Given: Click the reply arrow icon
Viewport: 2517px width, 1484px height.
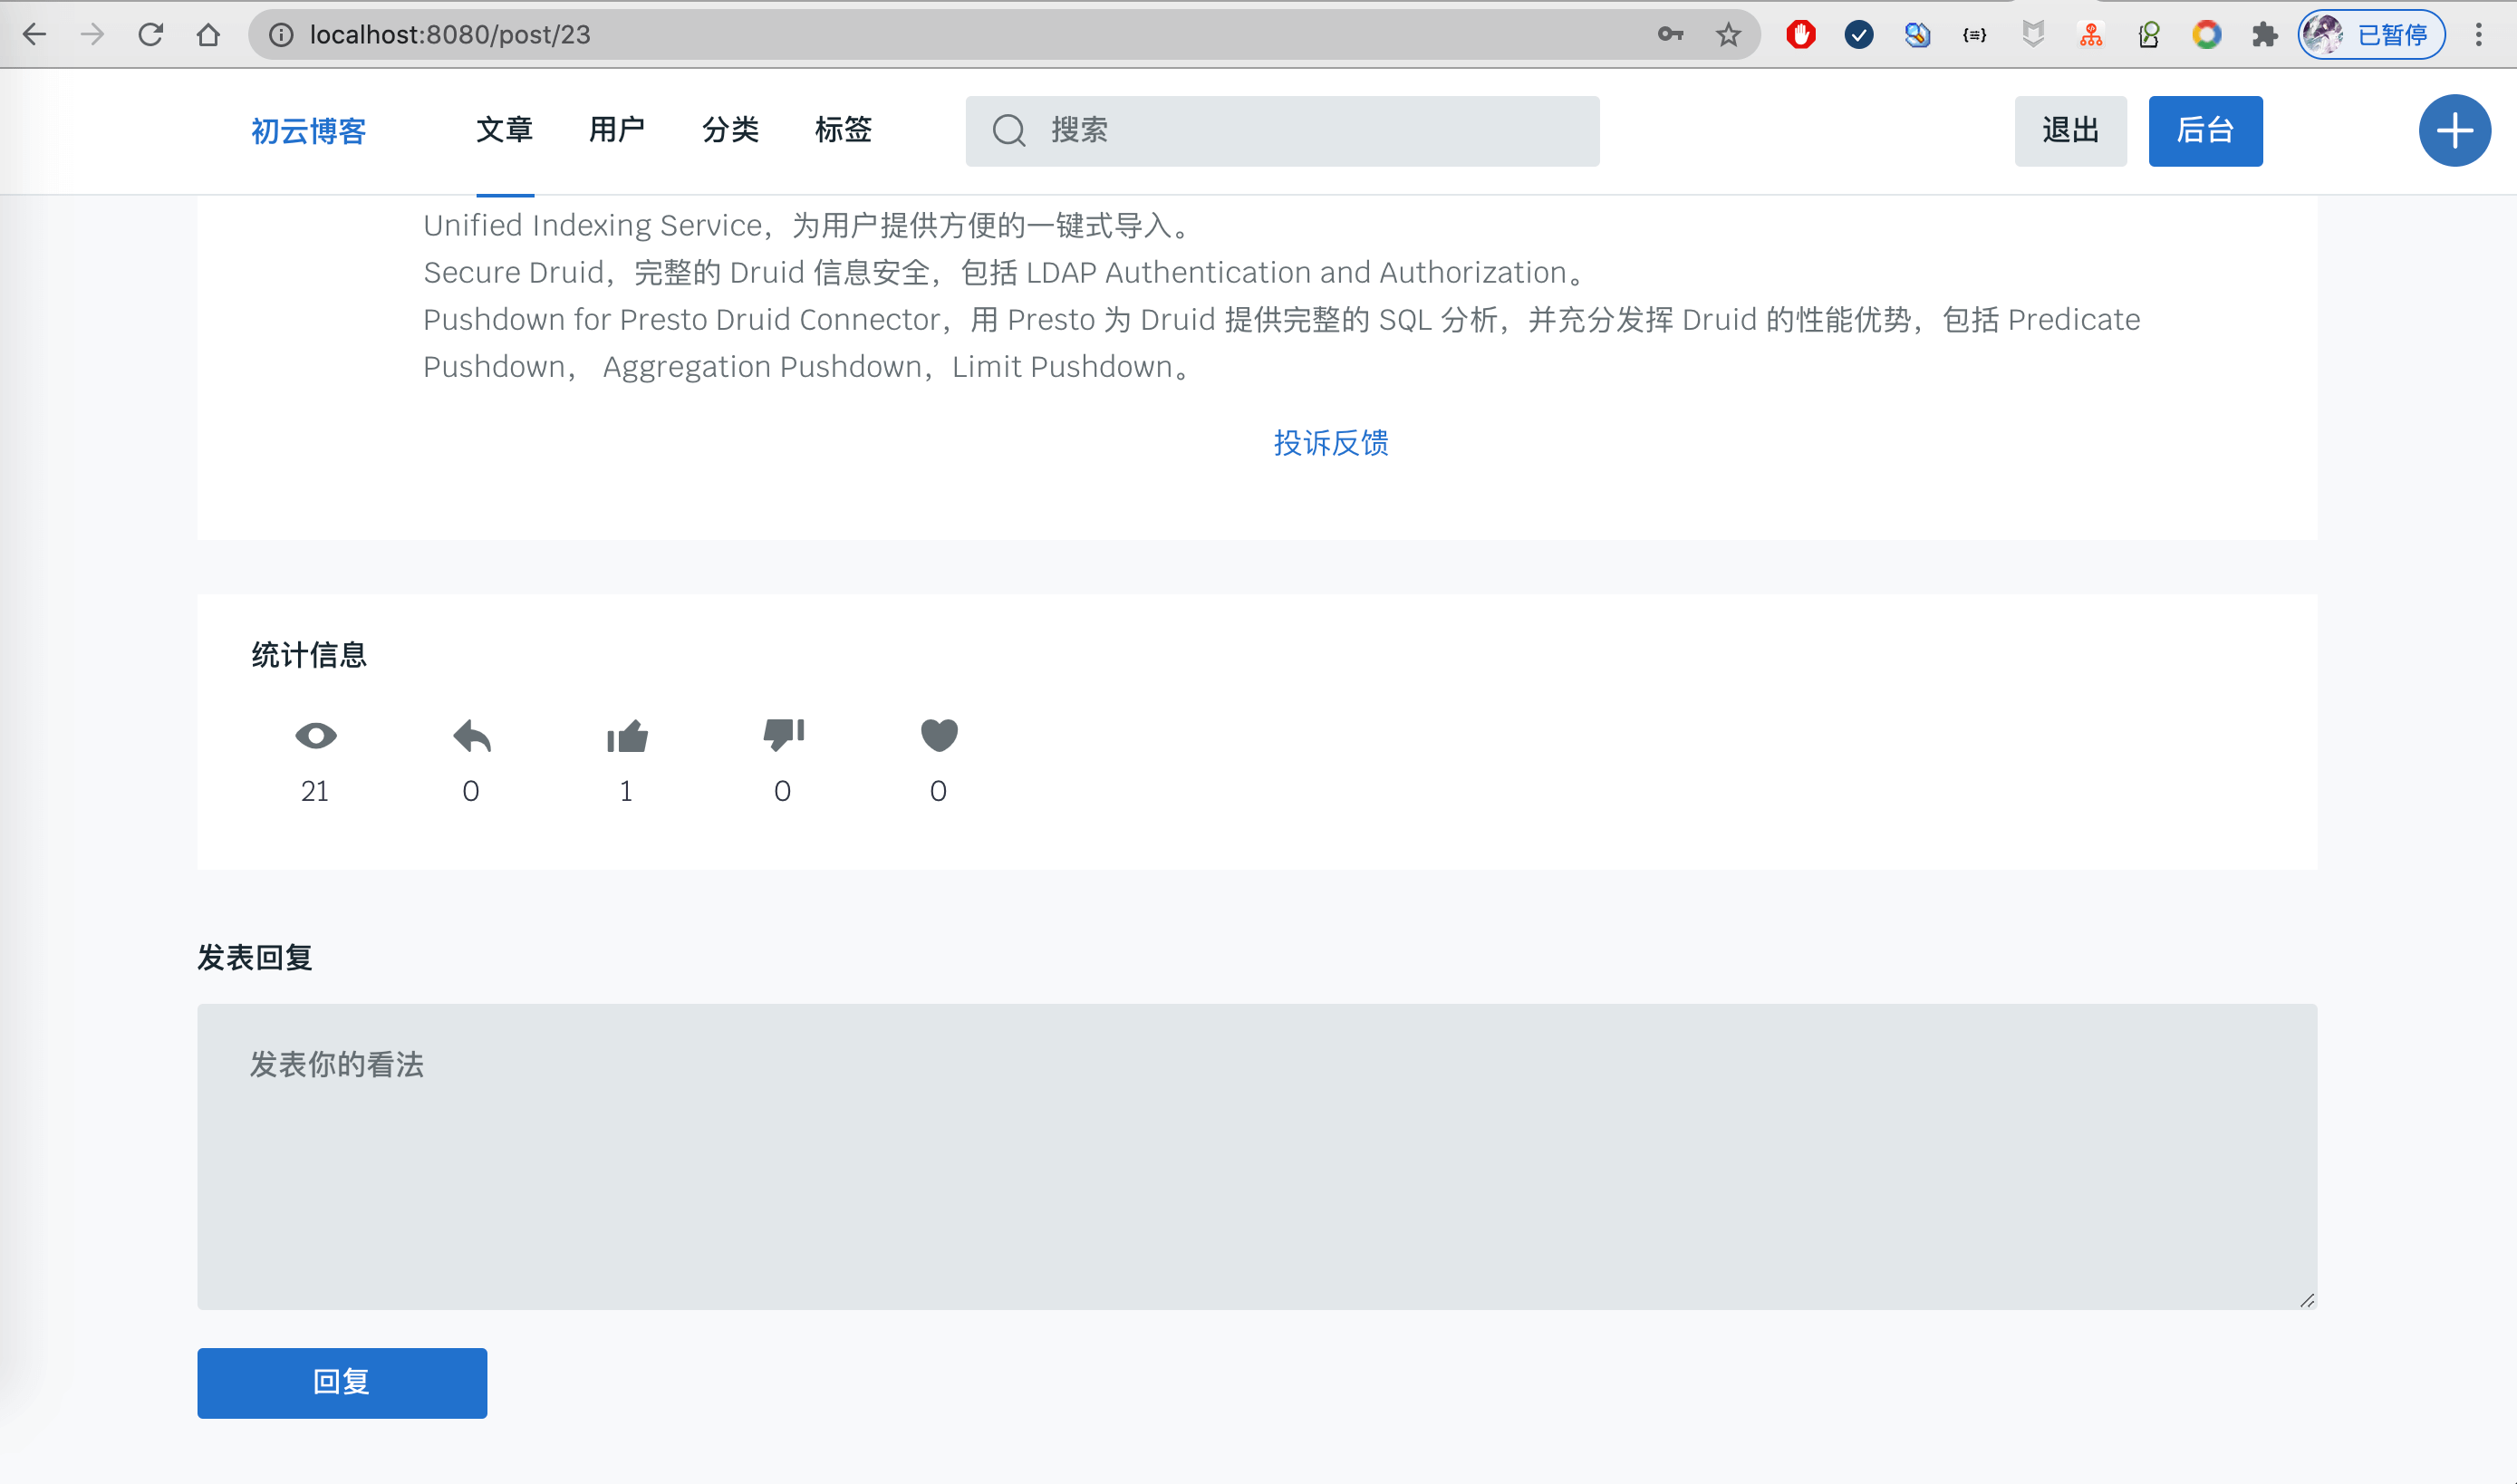Looking at the screenshot, I should [471, 736].
